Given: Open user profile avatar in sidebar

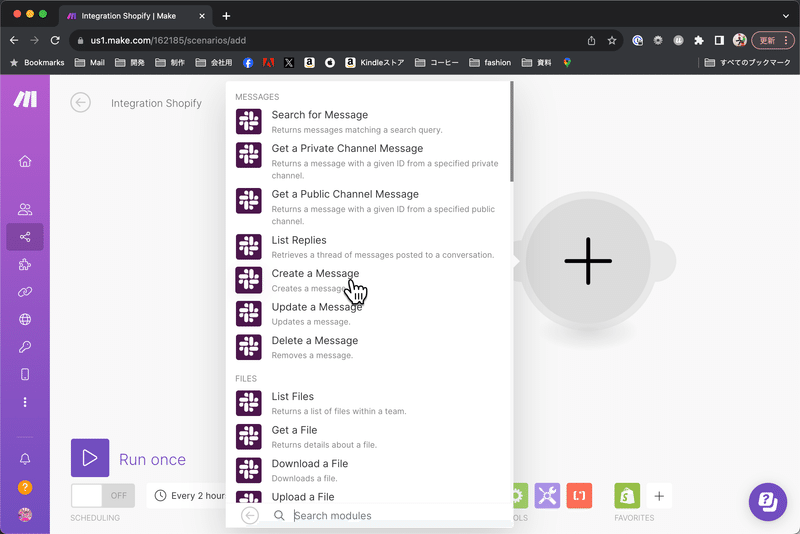Looking at the screenshot, I should point(25,515).
